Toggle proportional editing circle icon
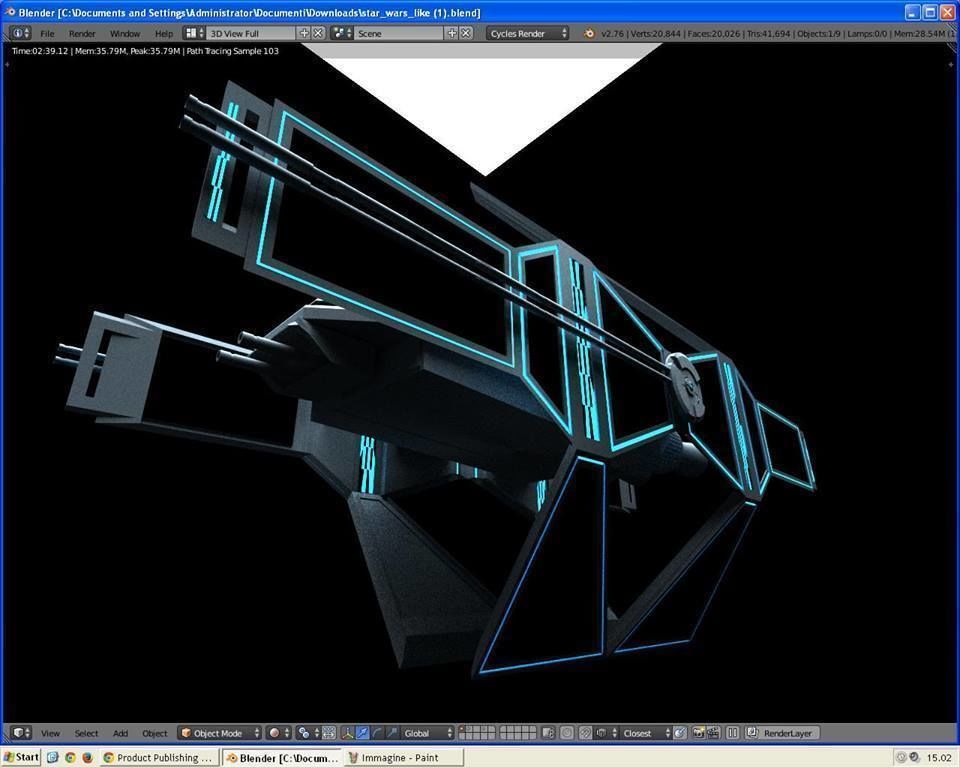960x768 pixels. coord(567,733)
